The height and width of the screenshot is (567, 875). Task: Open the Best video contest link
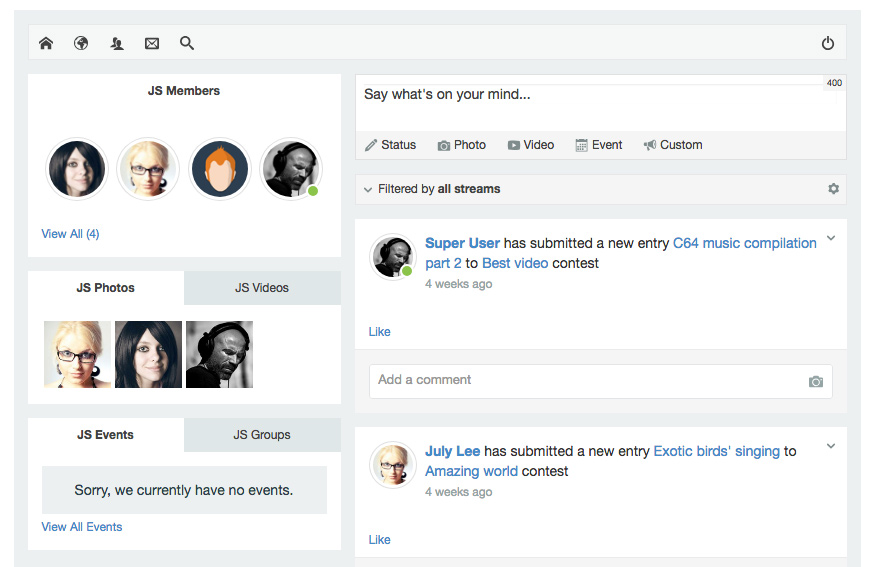tap(515, 263)
